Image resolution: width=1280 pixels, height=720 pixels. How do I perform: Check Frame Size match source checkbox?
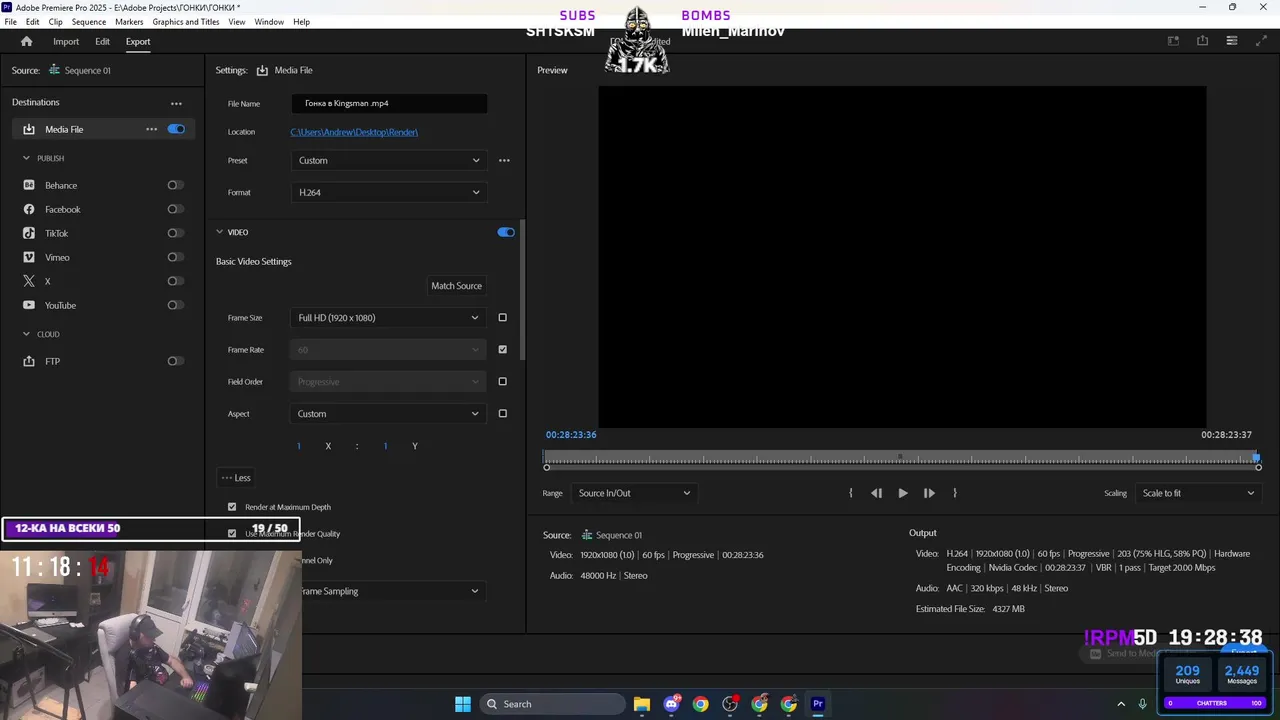click(502, 318)
